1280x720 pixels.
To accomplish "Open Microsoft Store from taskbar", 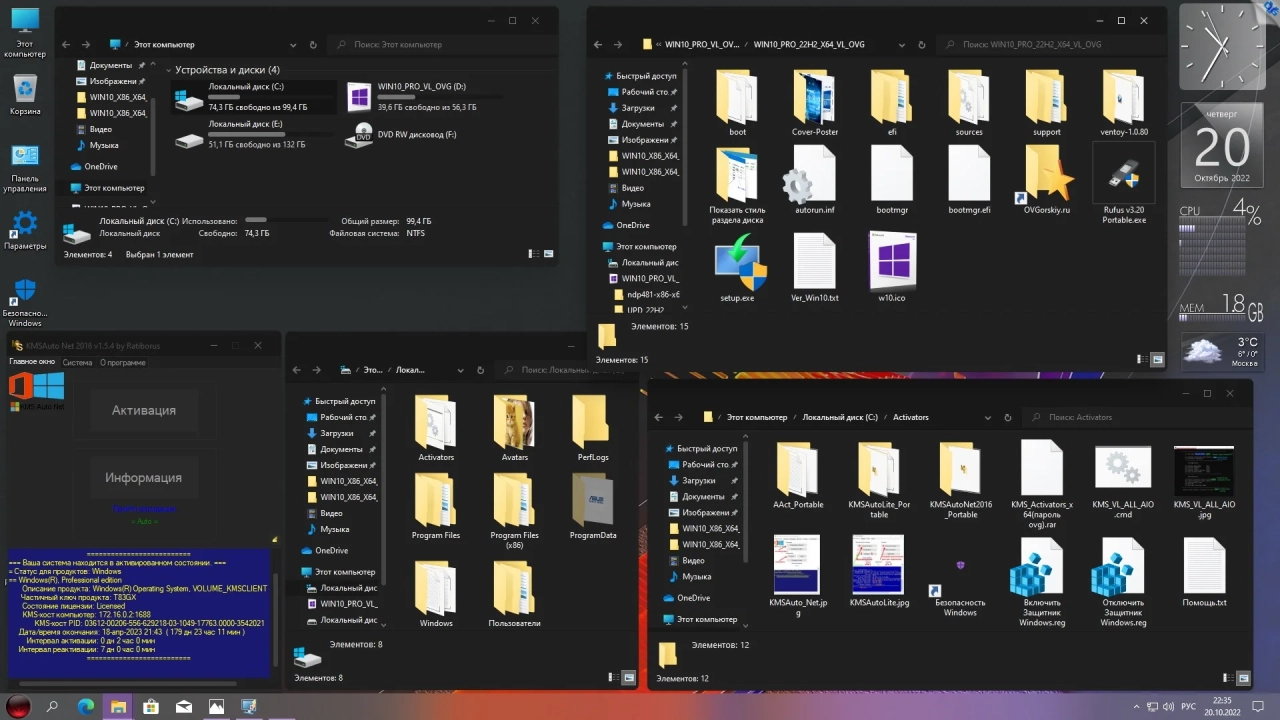I will tap(151, 706).
